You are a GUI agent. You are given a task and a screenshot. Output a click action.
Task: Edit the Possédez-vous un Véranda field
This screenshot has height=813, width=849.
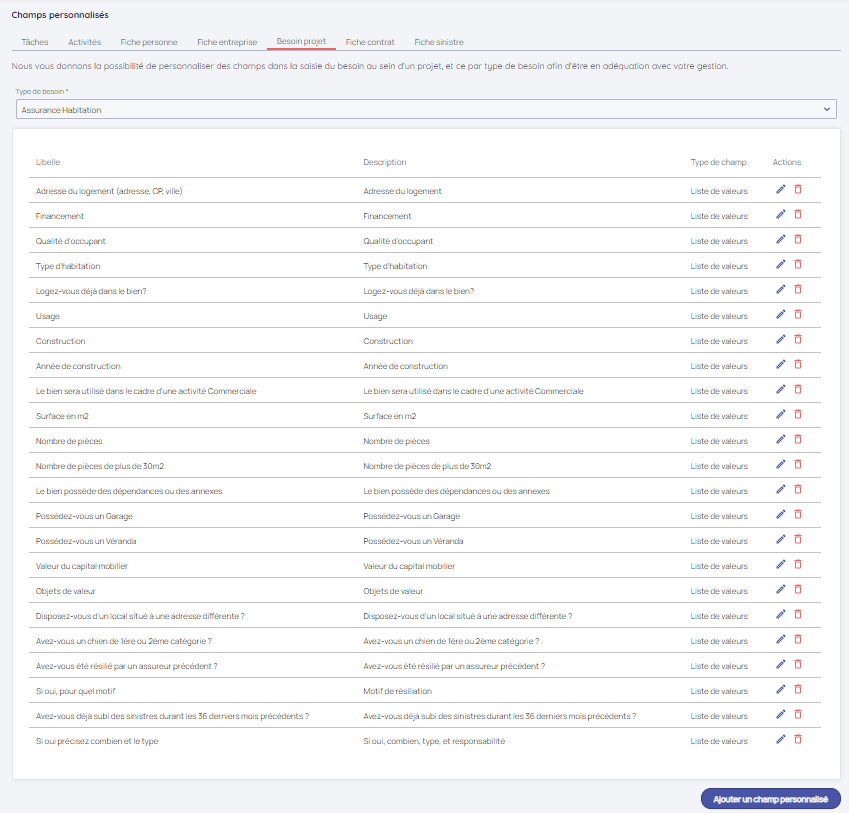pos(781,540)
